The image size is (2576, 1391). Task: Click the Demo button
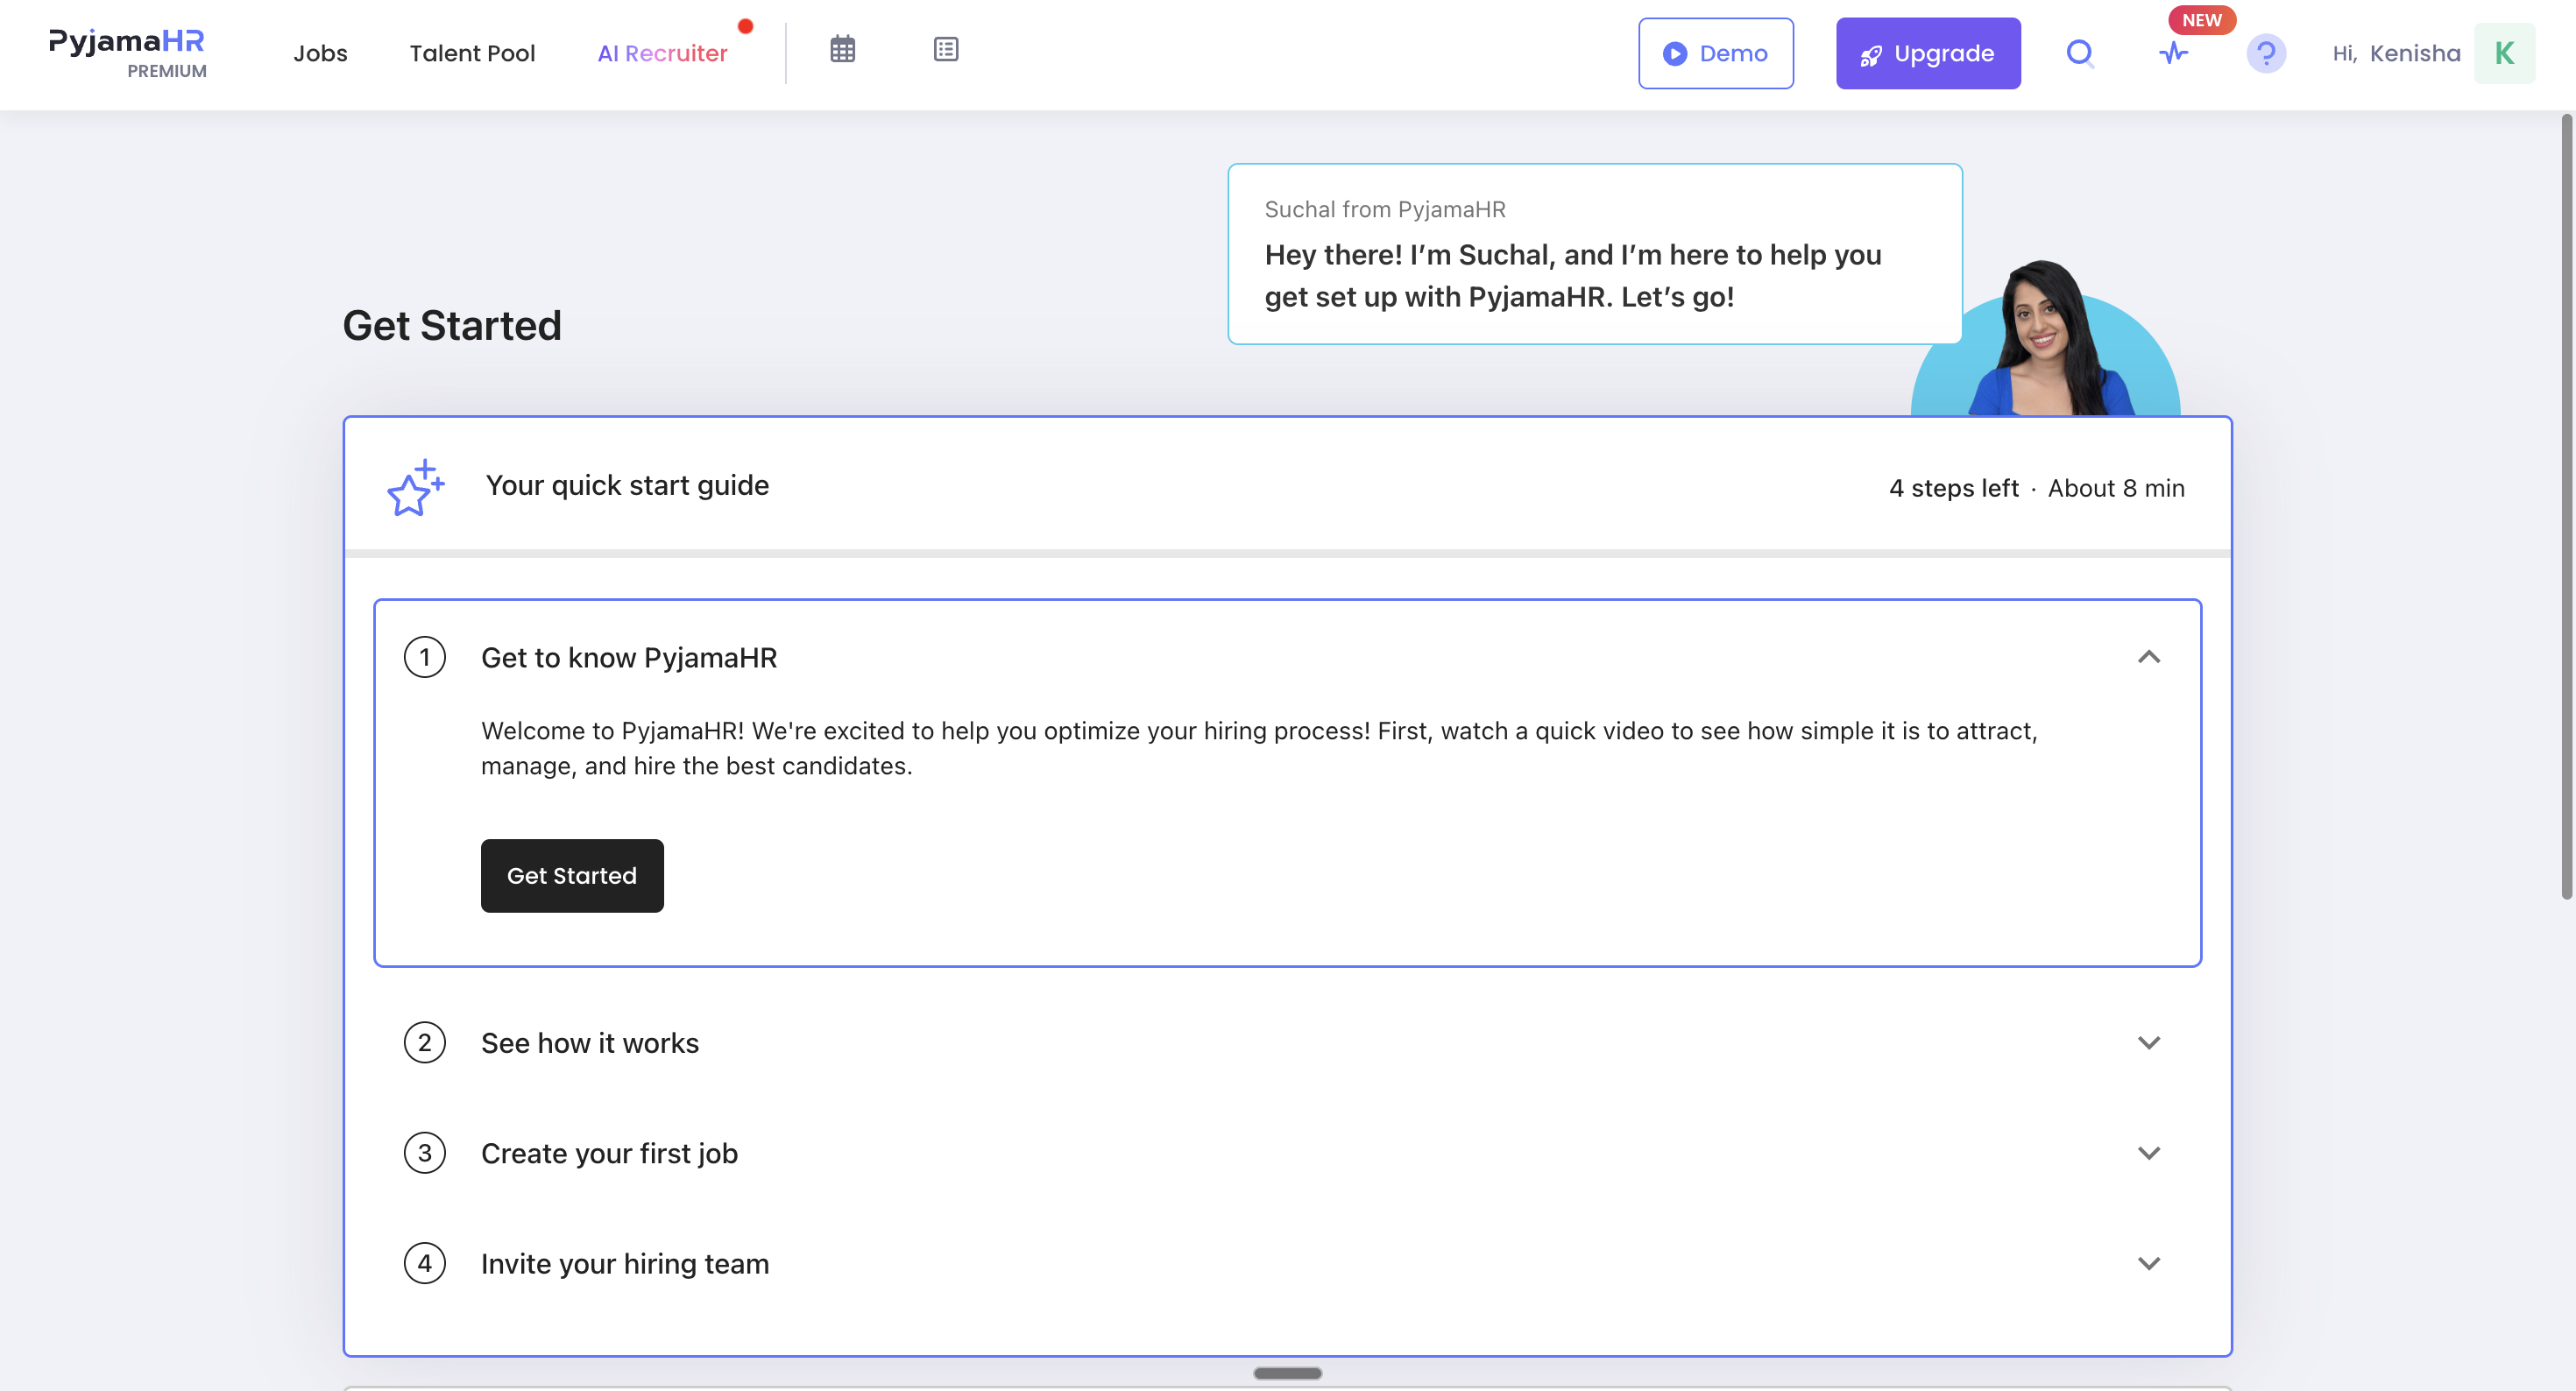[x=1715, y=53]
